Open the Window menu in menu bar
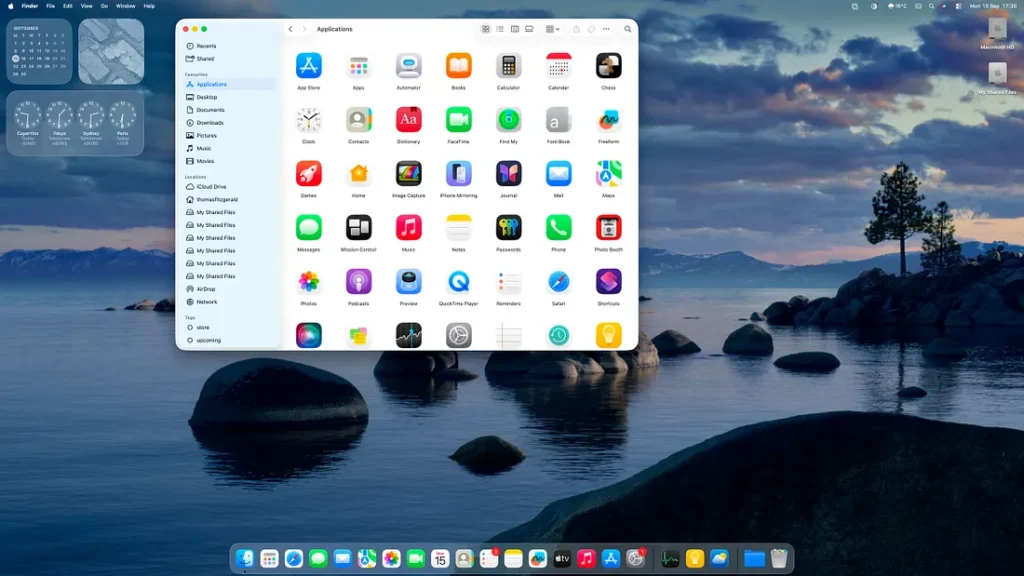Screen dimensions: 1024x576 [x=125, y=6]
